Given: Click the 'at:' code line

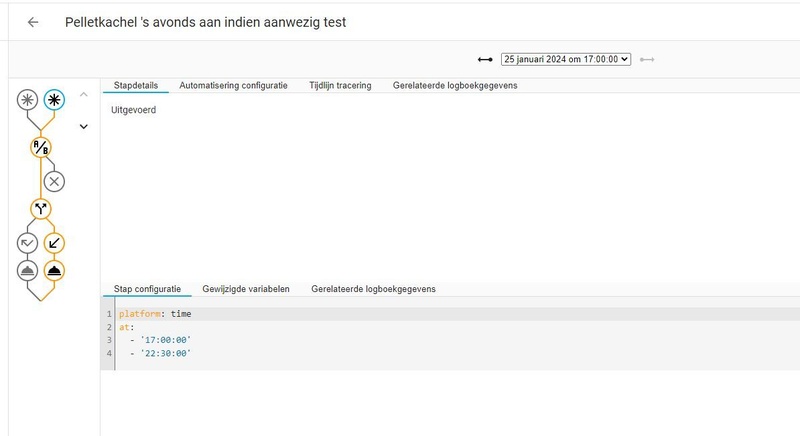Looking at the screenshot, I should [x=127, y=327].
